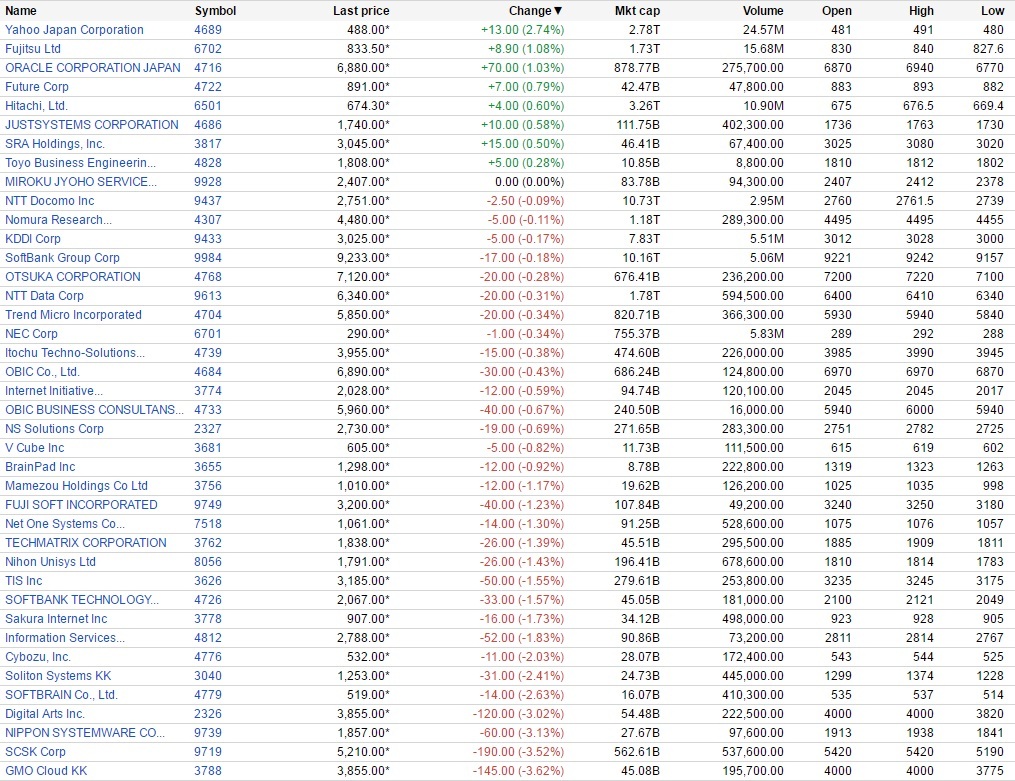Select KDDI market cap 7.83T
Image resolution: width=1015 pixels, height=781 pixels.
tap(644, 239)
